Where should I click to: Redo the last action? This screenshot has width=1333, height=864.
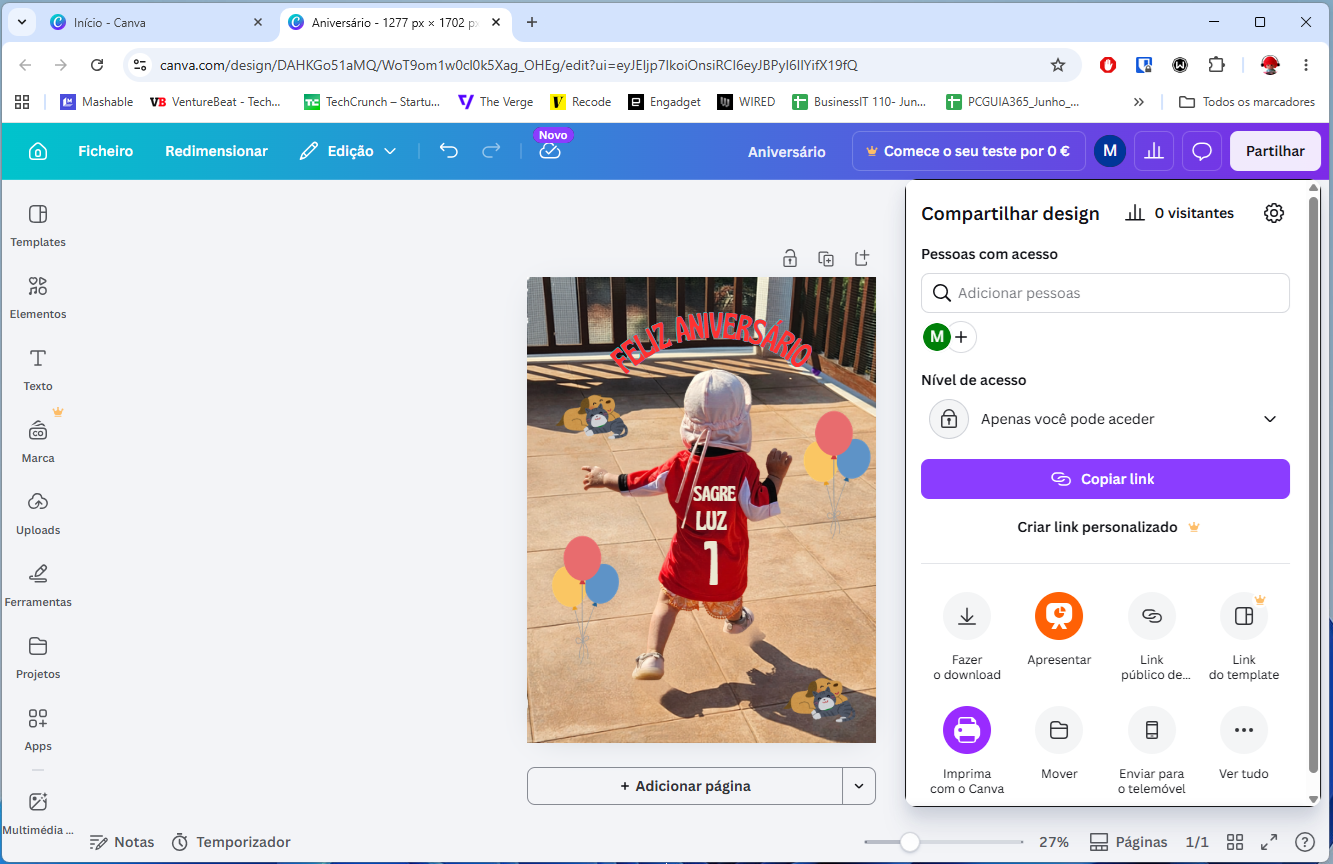click(x=491, y=151)
